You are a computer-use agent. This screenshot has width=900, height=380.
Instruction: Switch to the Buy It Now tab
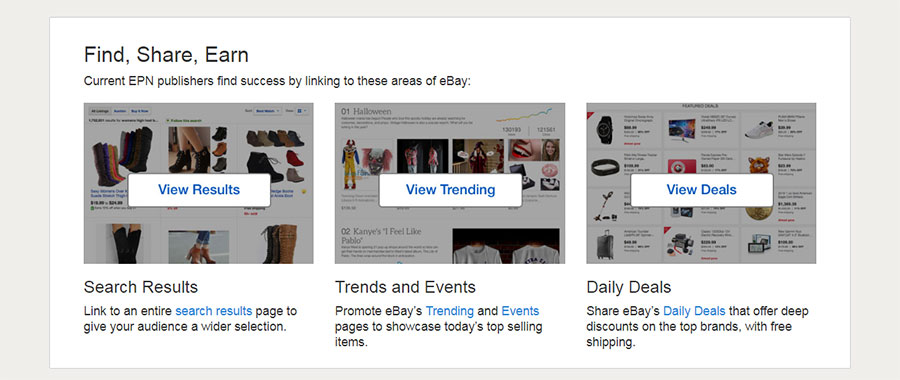point(139,111)
